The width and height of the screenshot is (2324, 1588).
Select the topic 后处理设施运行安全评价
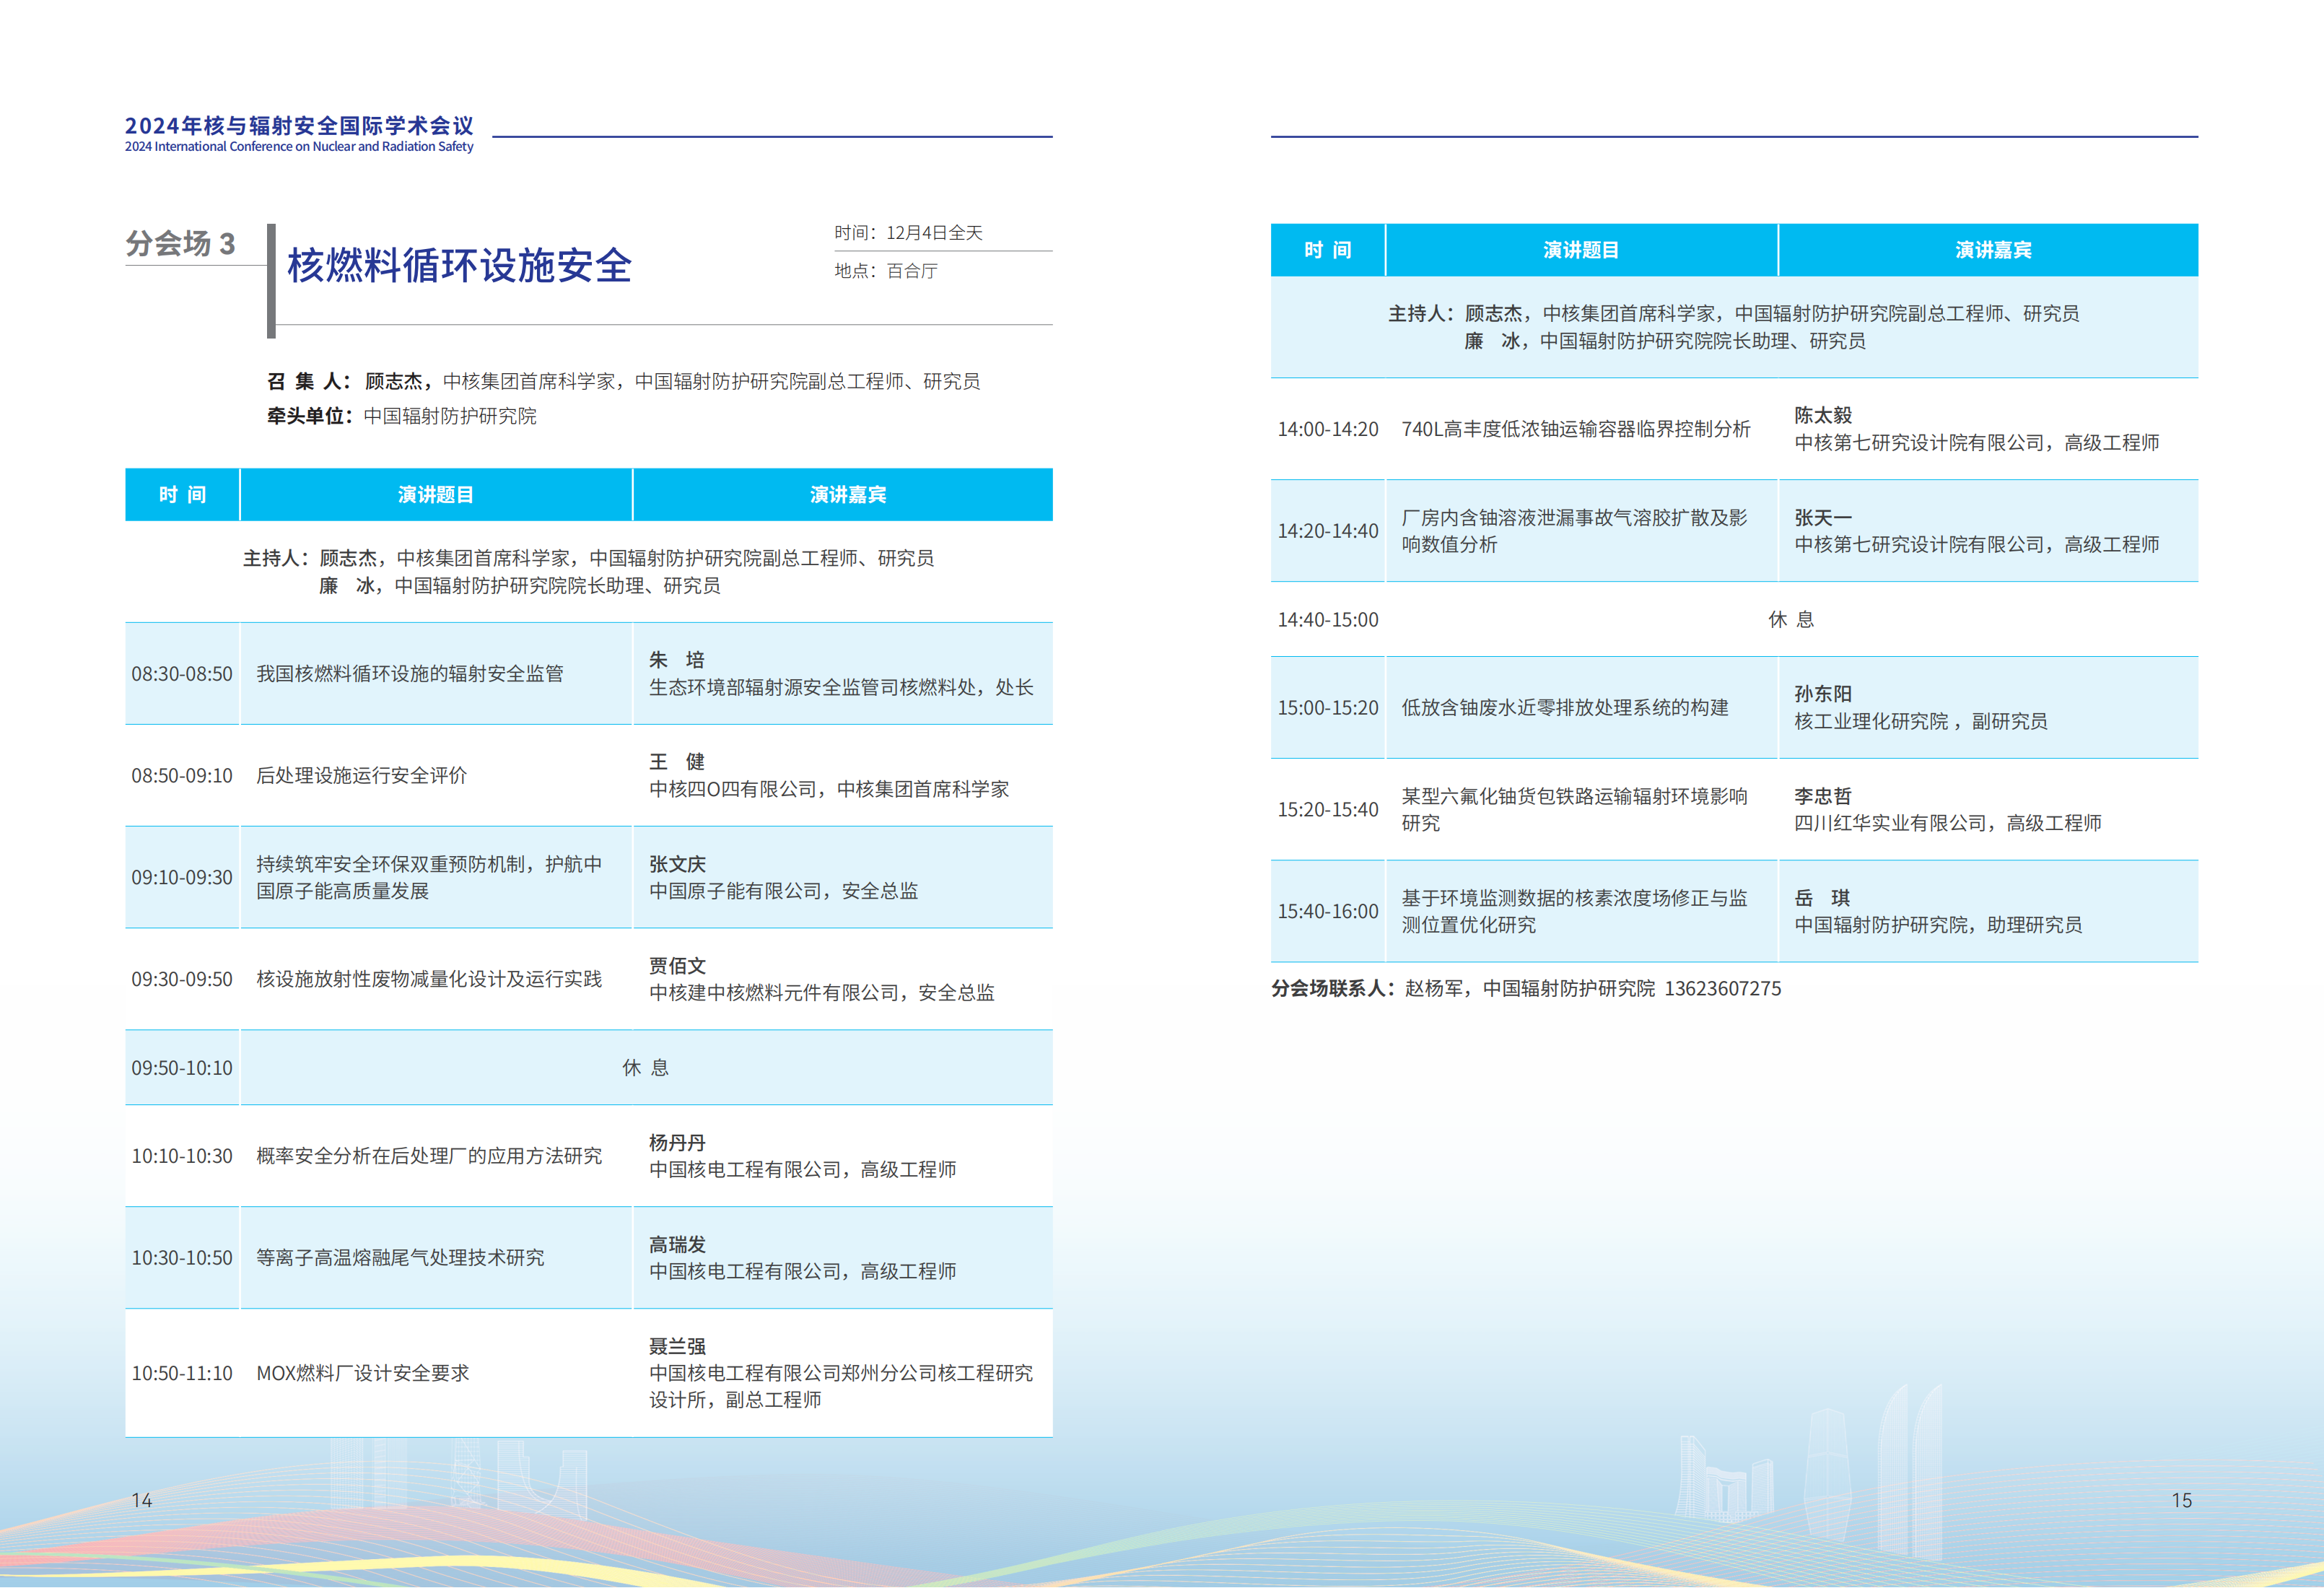point(362,776)
